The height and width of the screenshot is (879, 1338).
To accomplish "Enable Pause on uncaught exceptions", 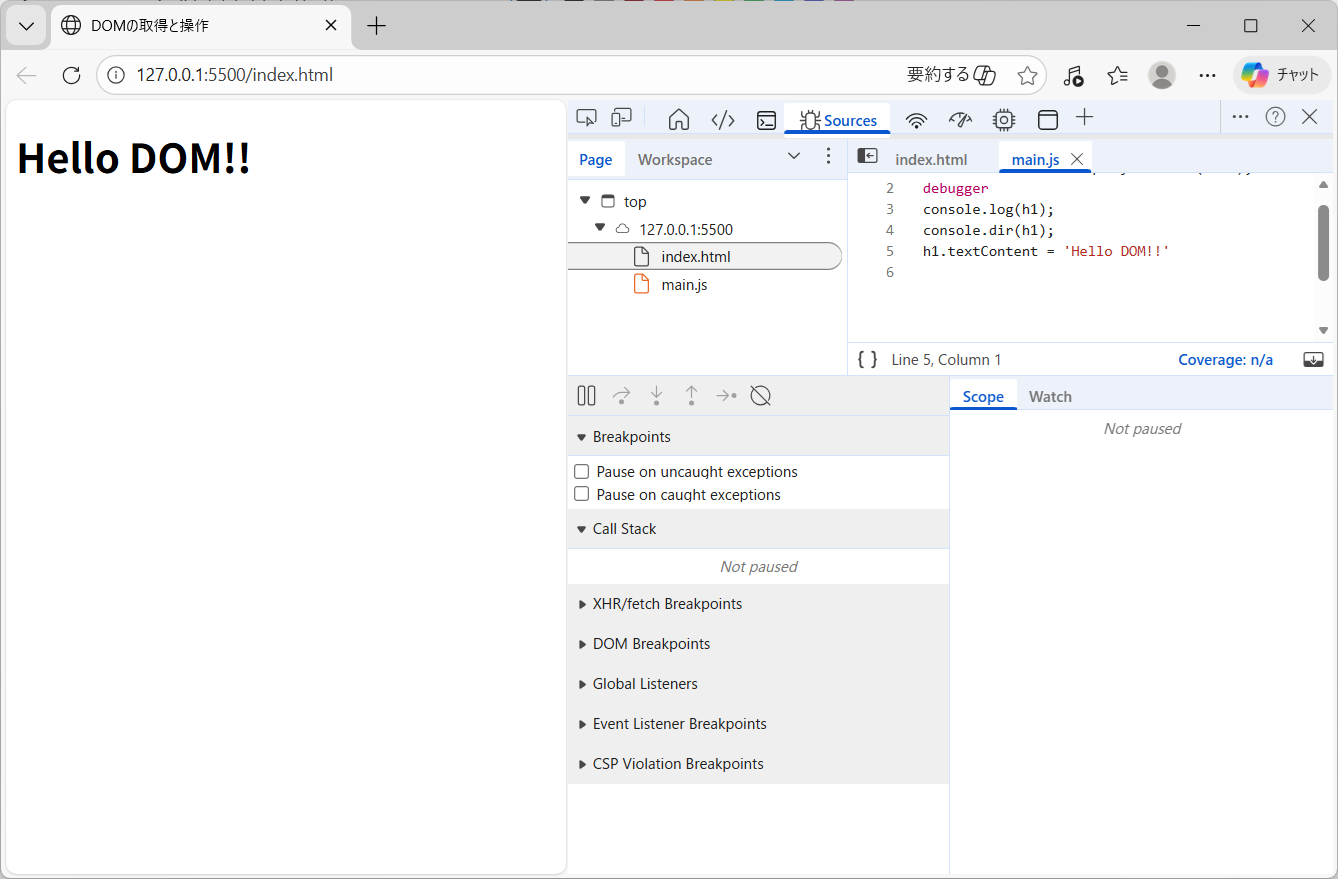I will 582,471.
